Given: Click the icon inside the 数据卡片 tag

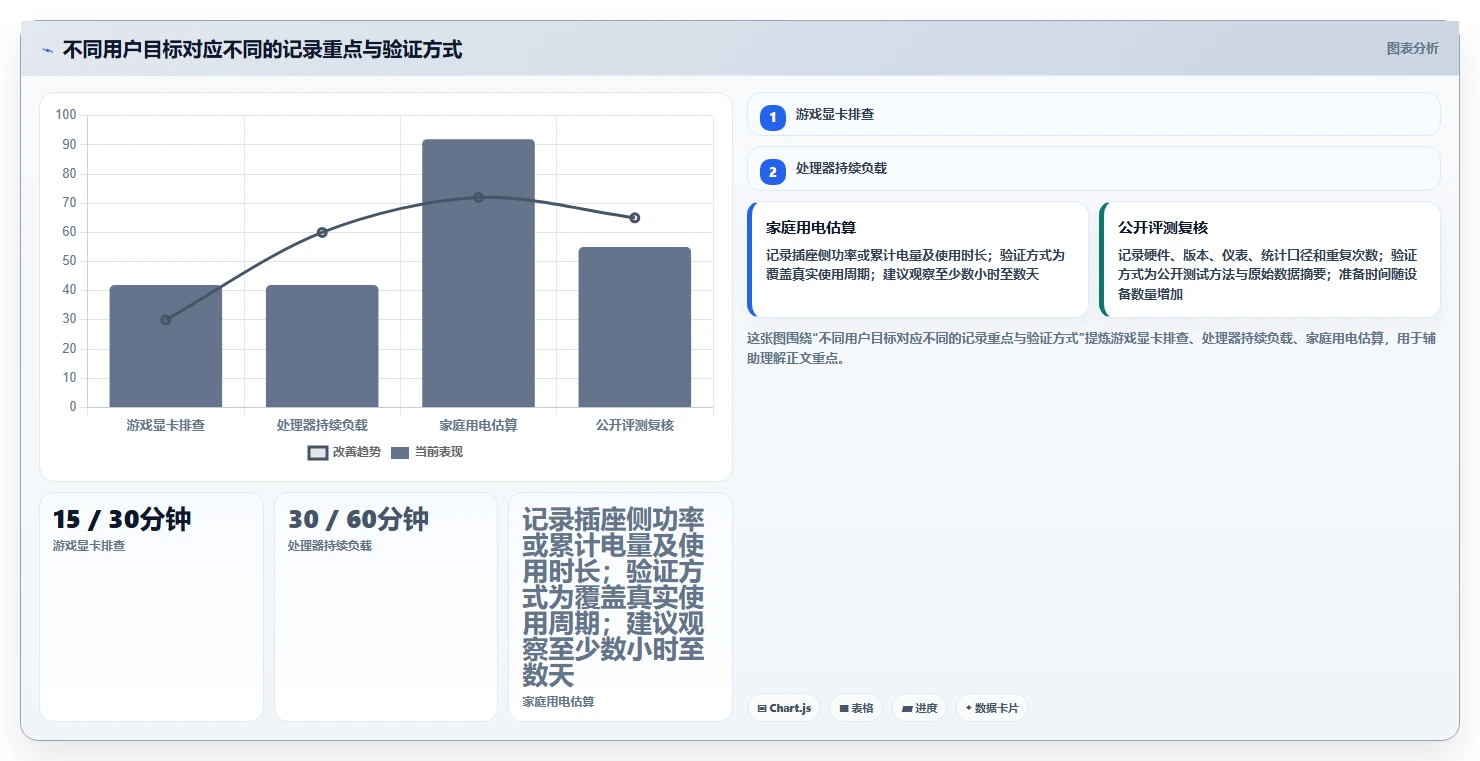Looking at the screenshot, I should click(969, 708).
